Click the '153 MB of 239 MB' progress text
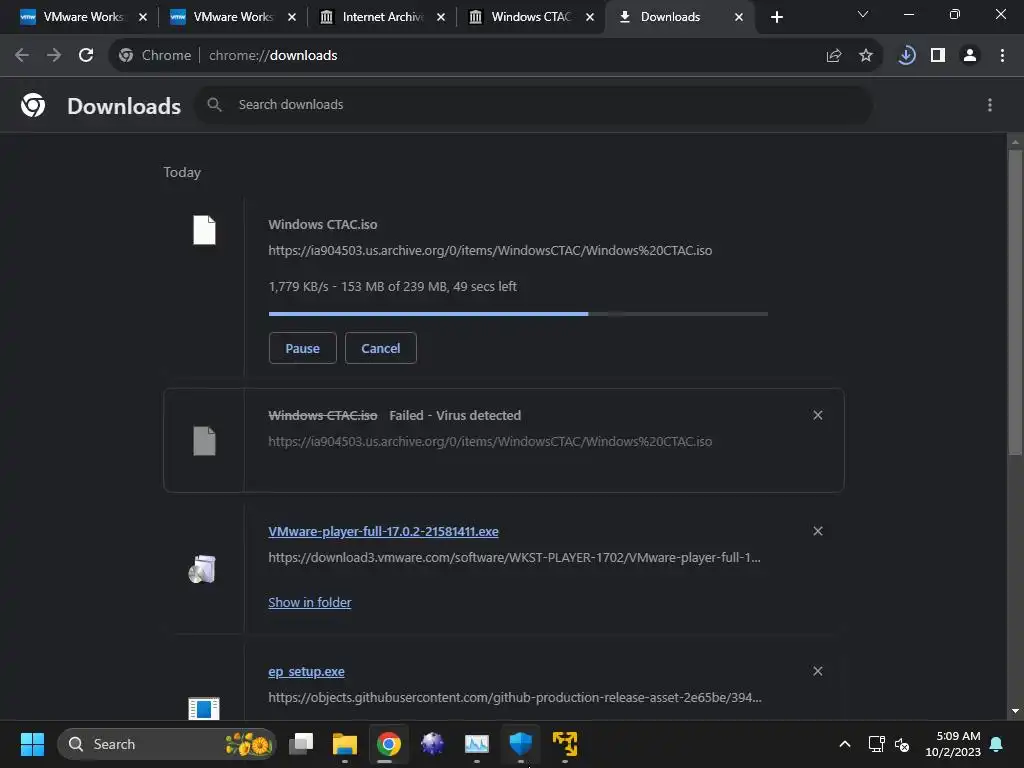The height and width of the screenshot is (768, 1024). pyautogui.click(x=394, y=286)
